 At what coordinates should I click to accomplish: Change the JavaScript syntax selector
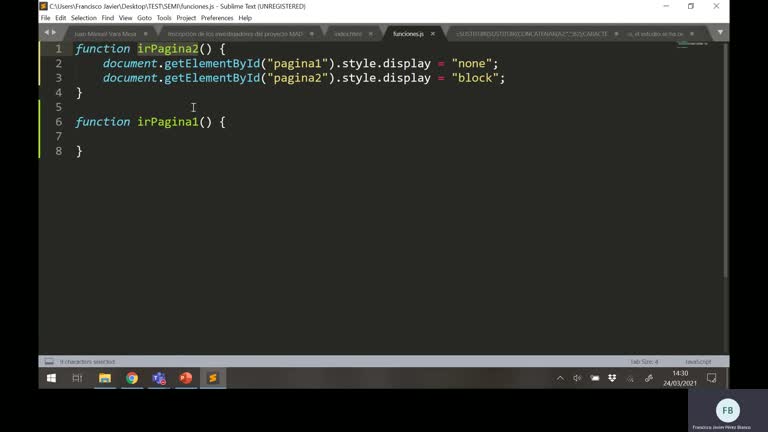[697, 361]
